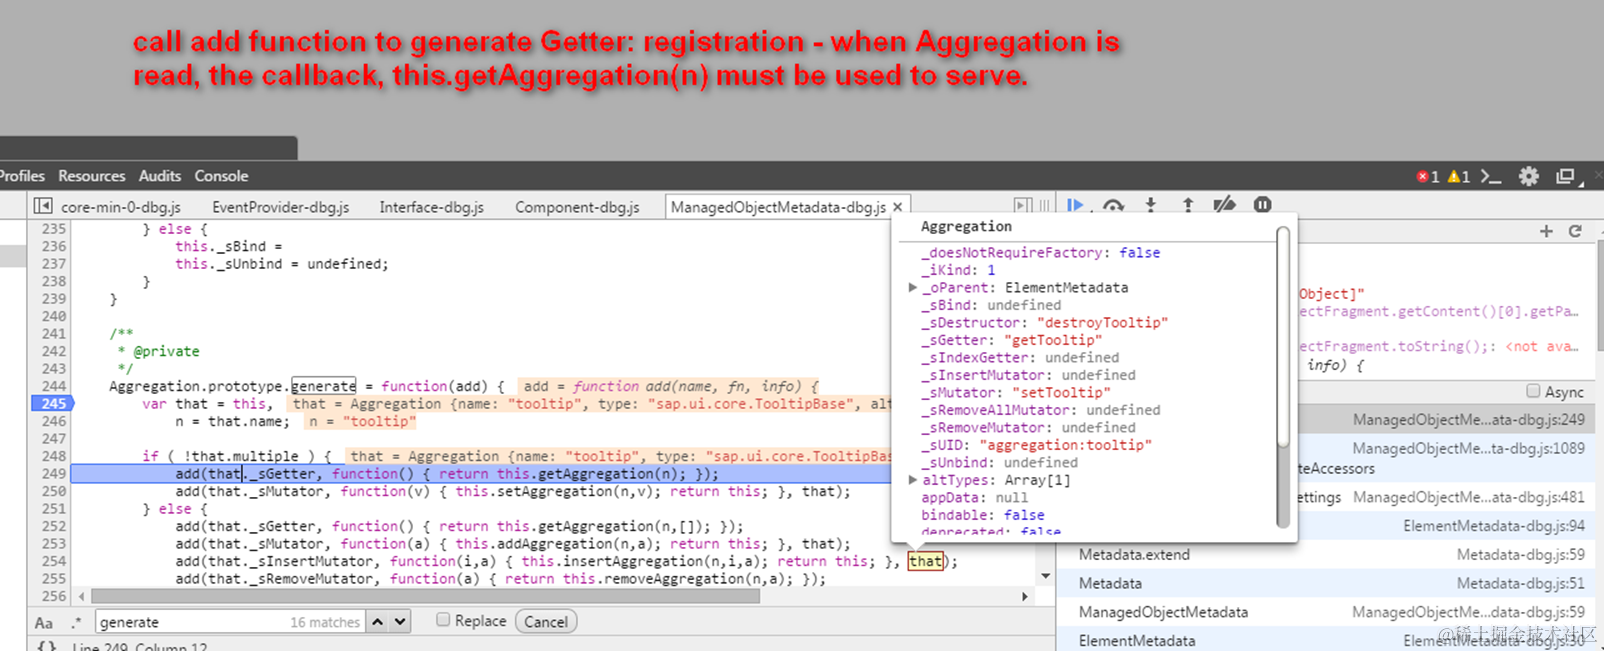Jump to previous search match
This screenshot has width=1604, height=651.
coord(377,621)
